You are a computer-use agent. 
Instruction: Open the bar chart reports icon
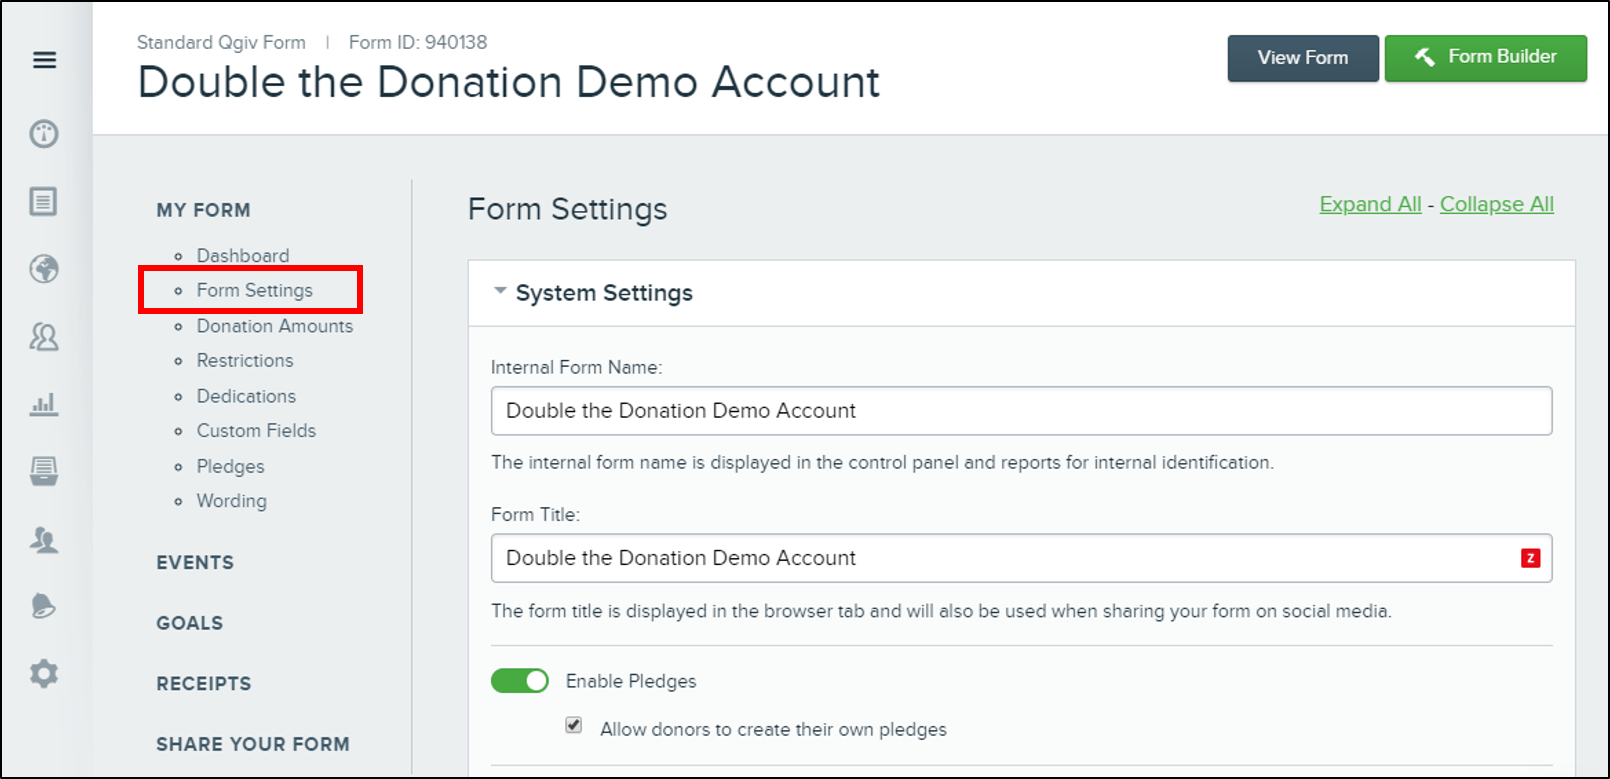44,404
